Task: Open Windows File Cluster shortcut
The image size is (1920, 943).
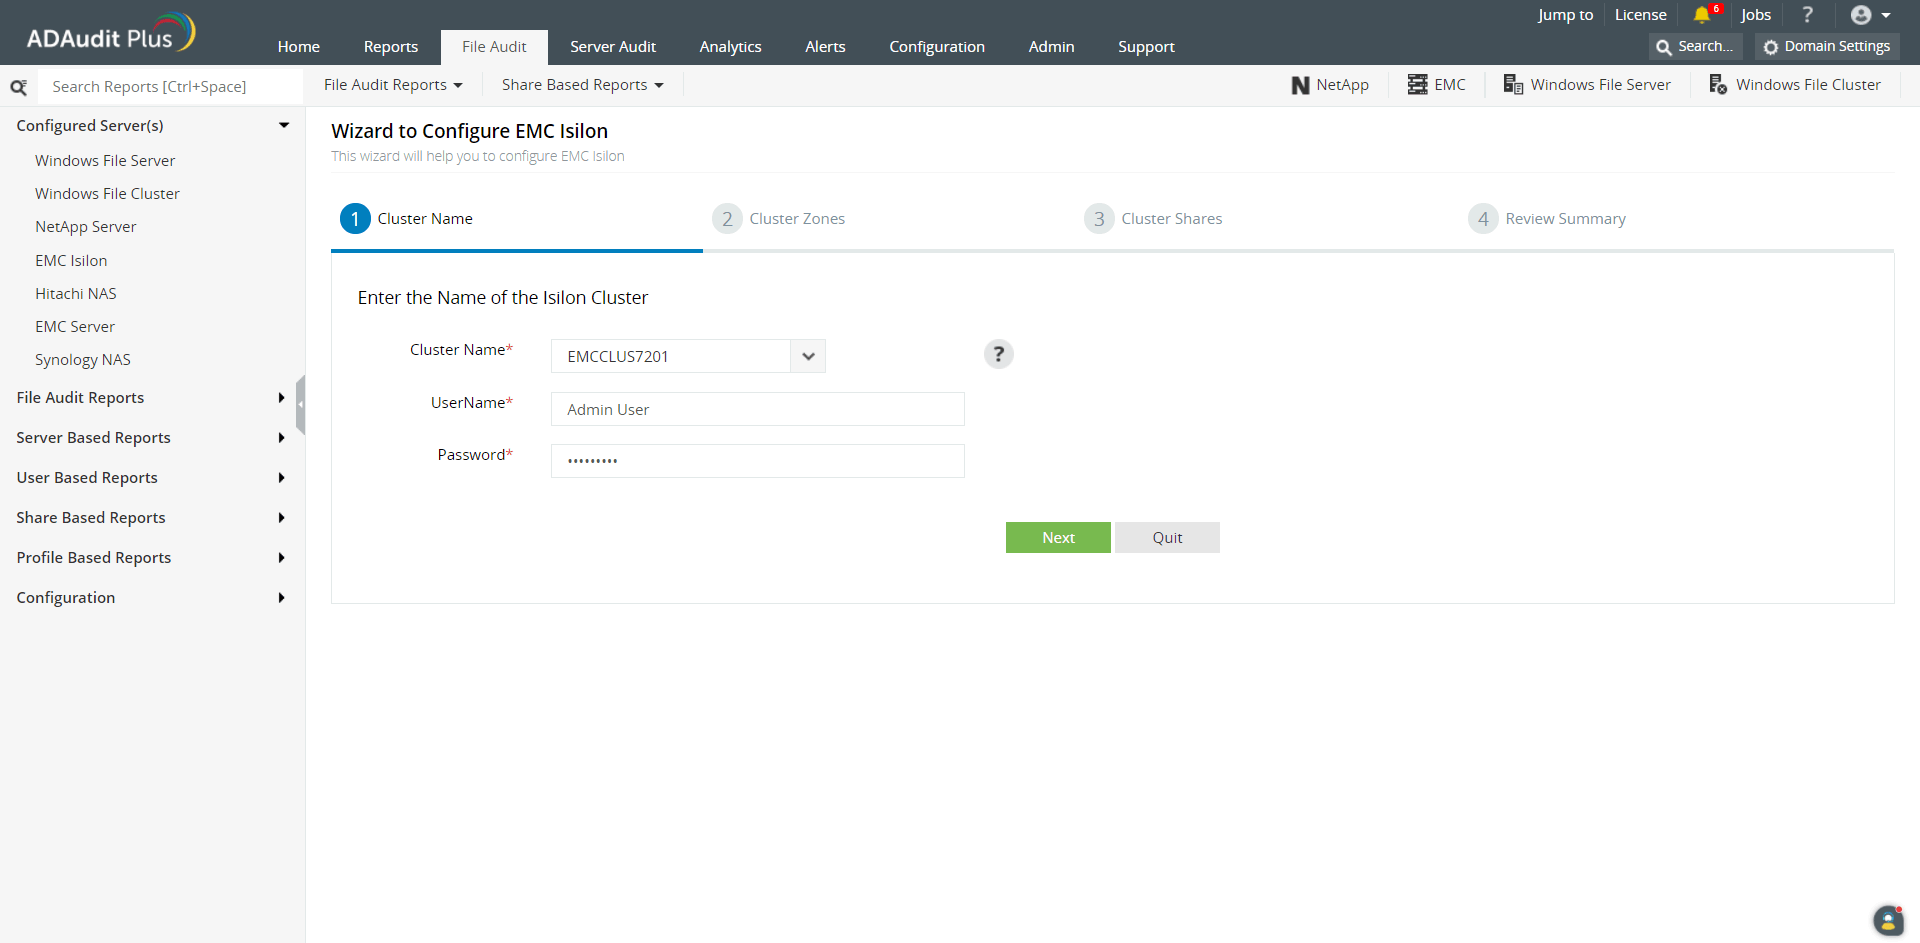Action: pos(1795,85)
